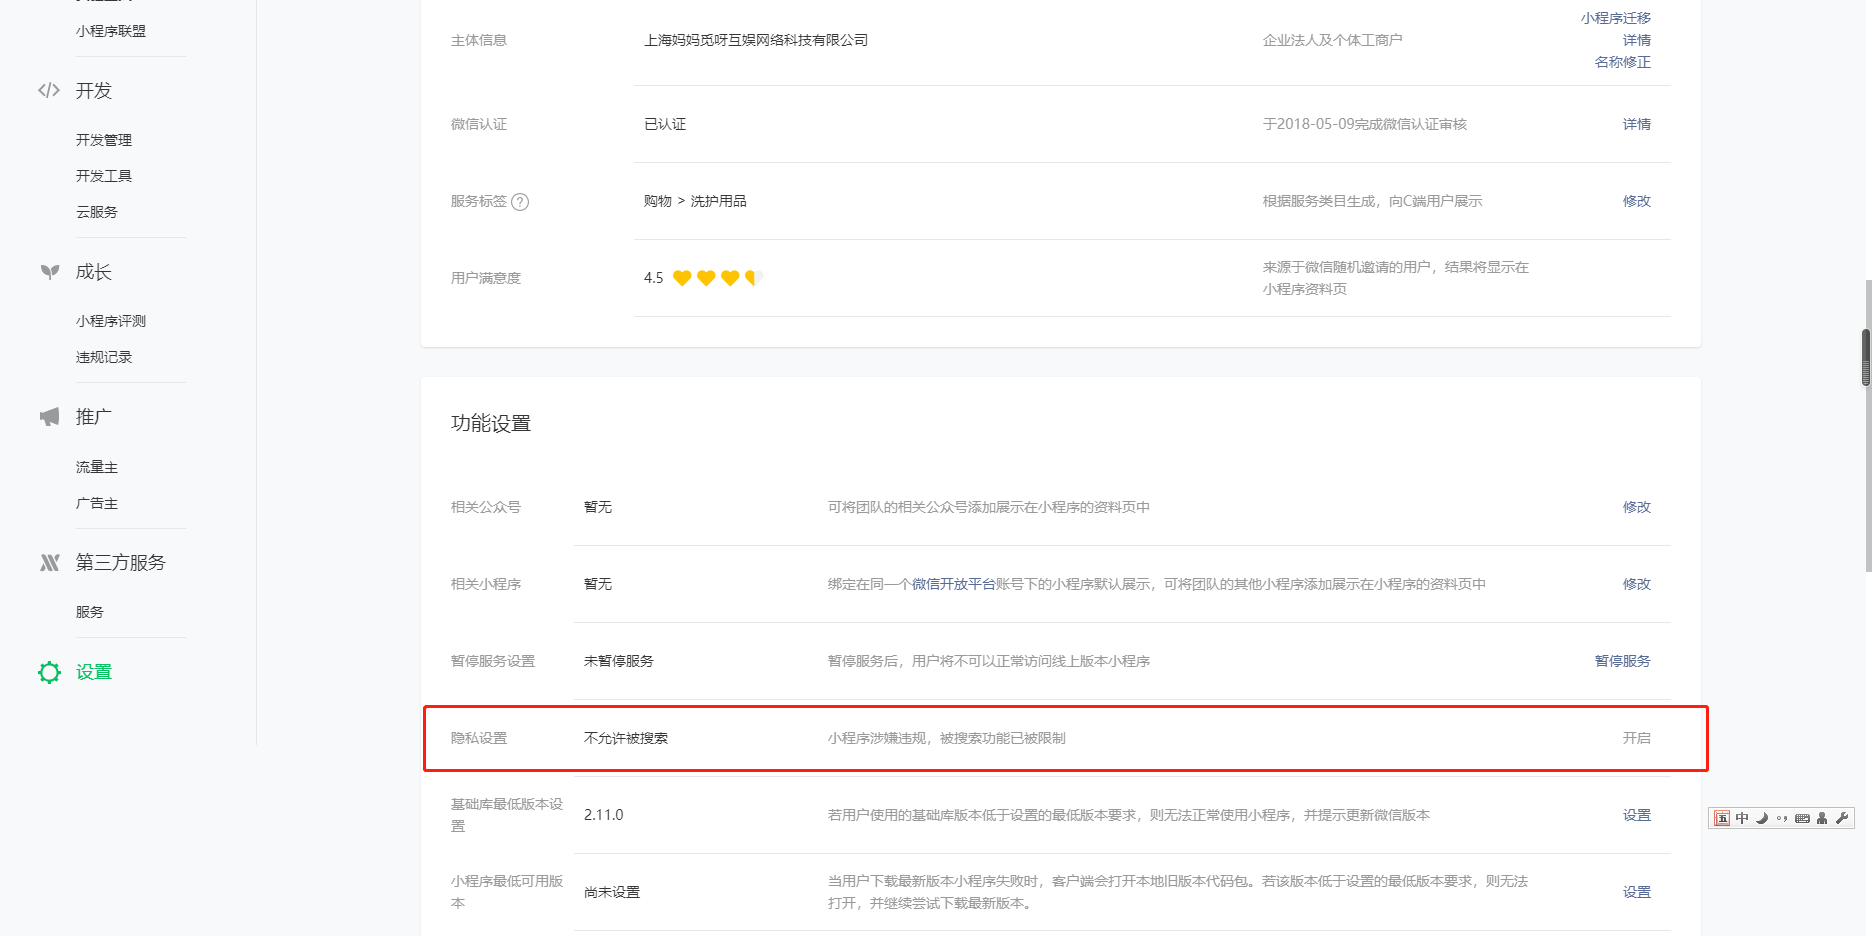Toggle the IME half-moon width mode
Screen dimensions: 1872x936
coord(1762,818)
